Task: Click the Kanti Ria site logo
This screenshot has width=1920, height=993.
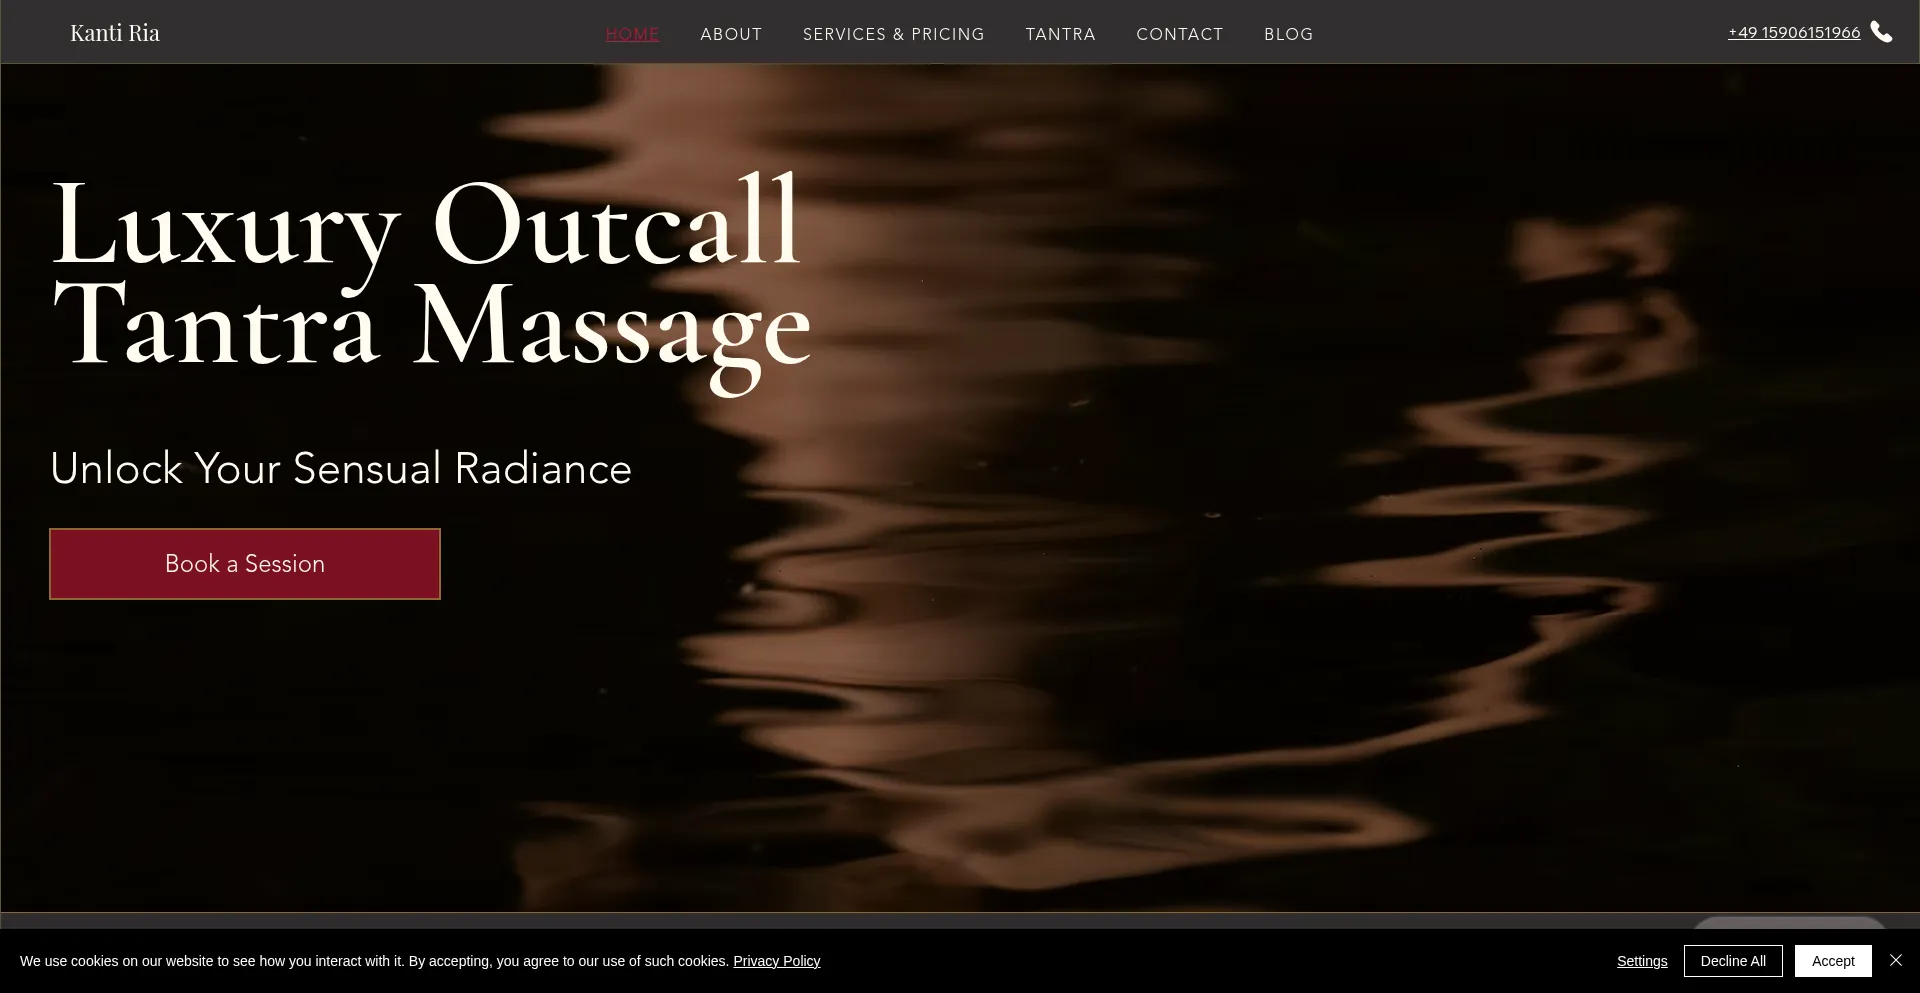Action: coord(115,33)
